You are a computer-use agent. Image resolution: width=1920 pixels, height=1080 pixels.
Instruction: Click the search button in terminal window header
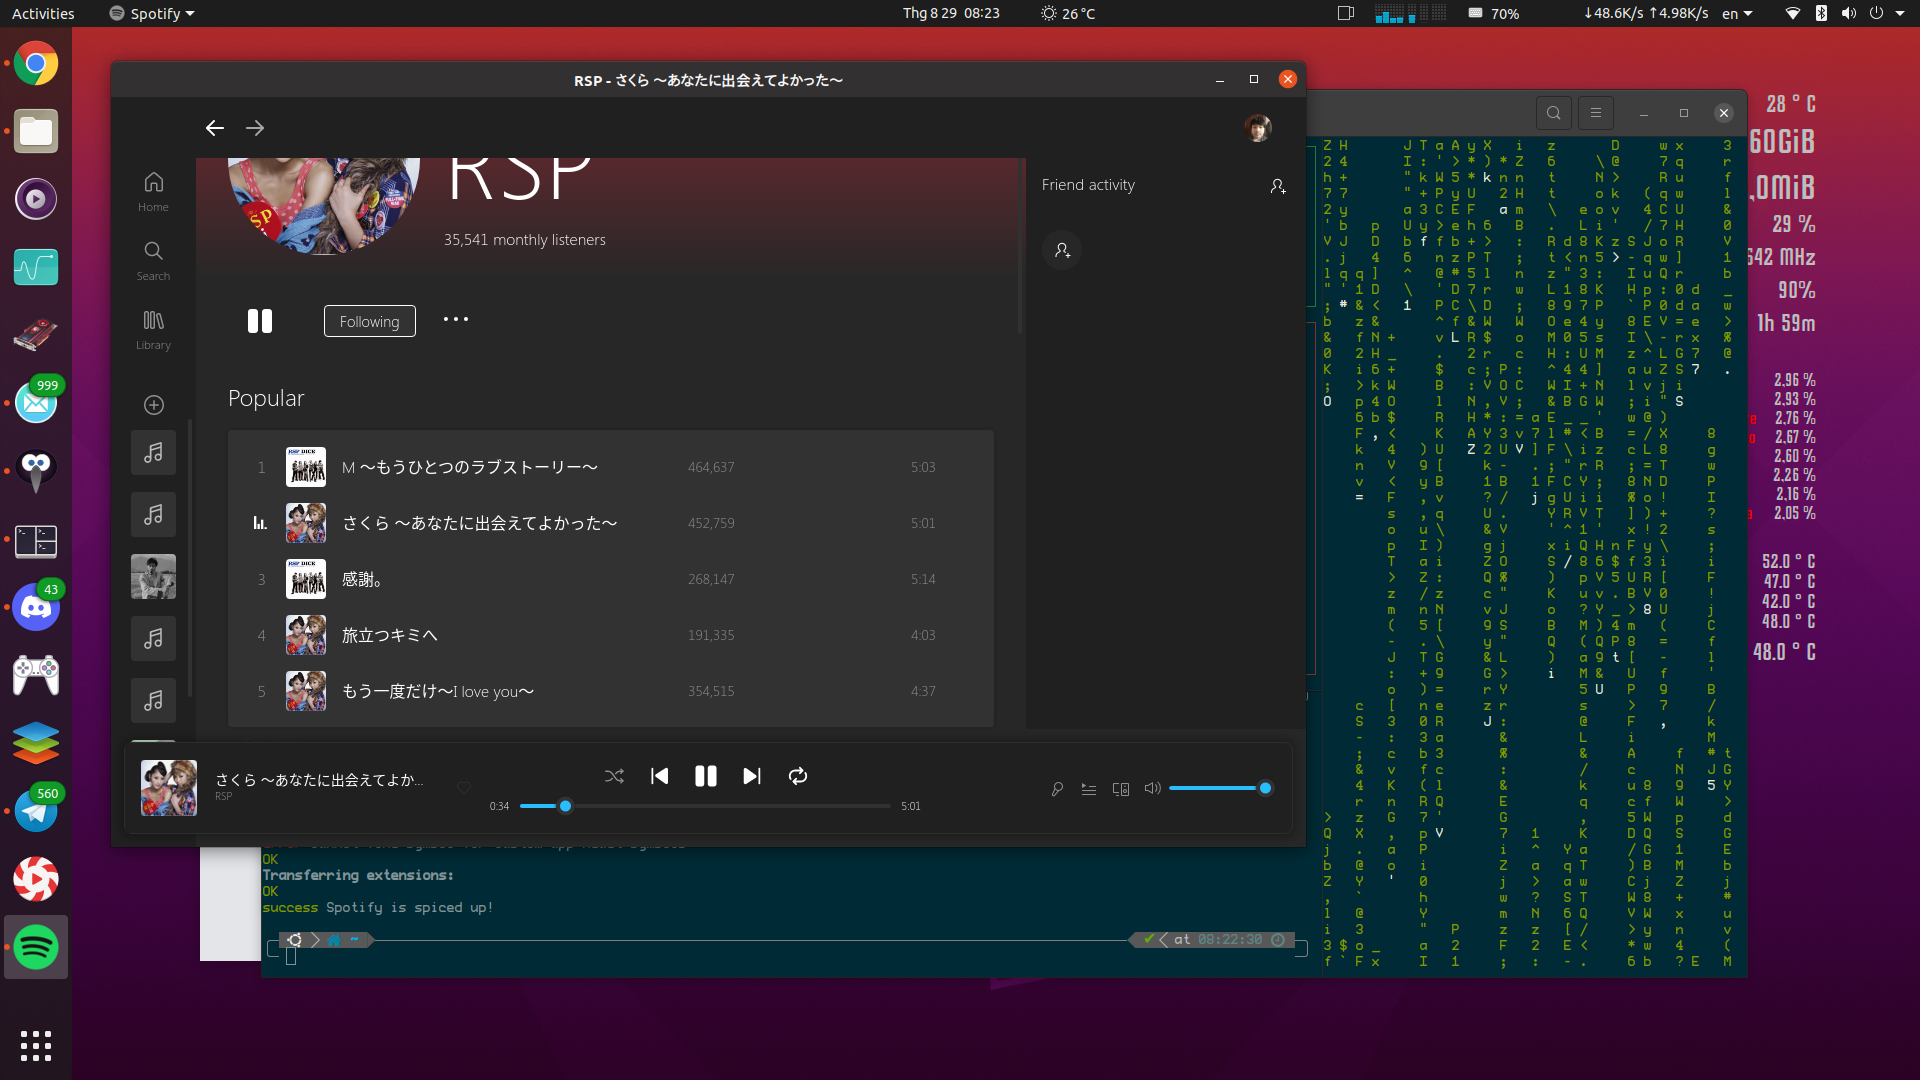point(1554,113)
